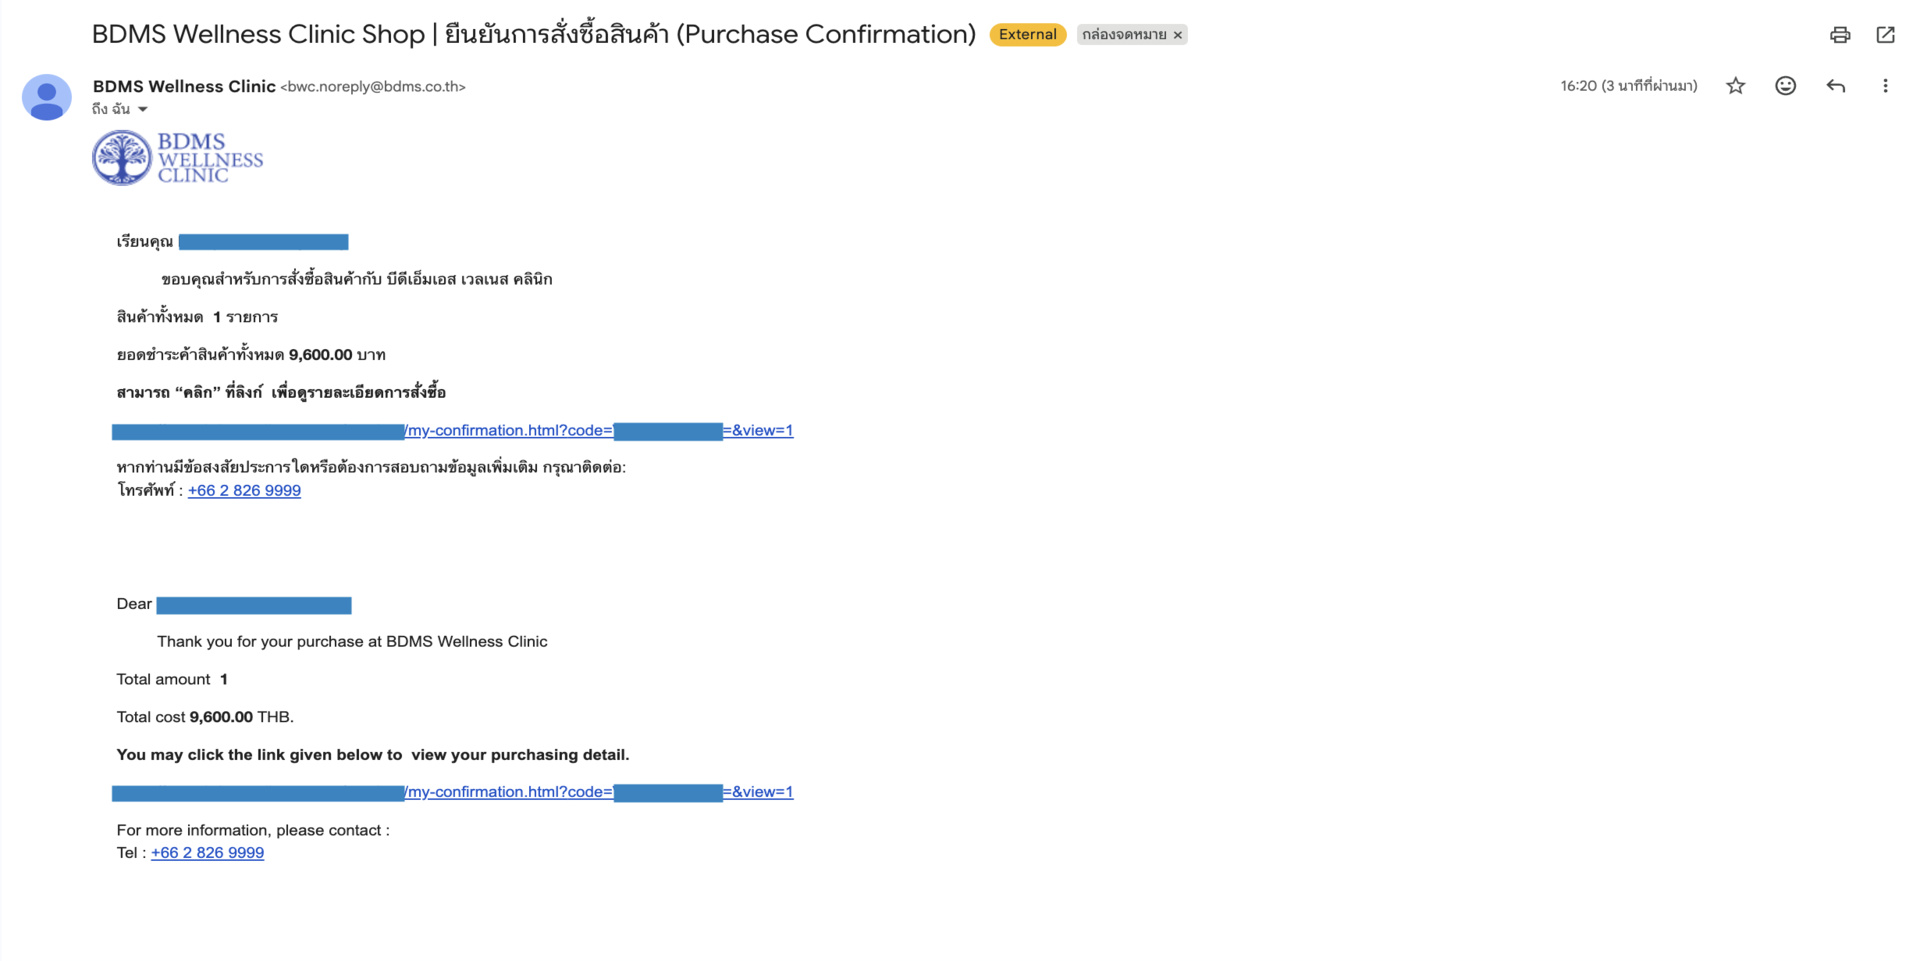Viewport: 1920px width, 961px height.
Task: Click phone number after Tel
Action: point(207,853)
